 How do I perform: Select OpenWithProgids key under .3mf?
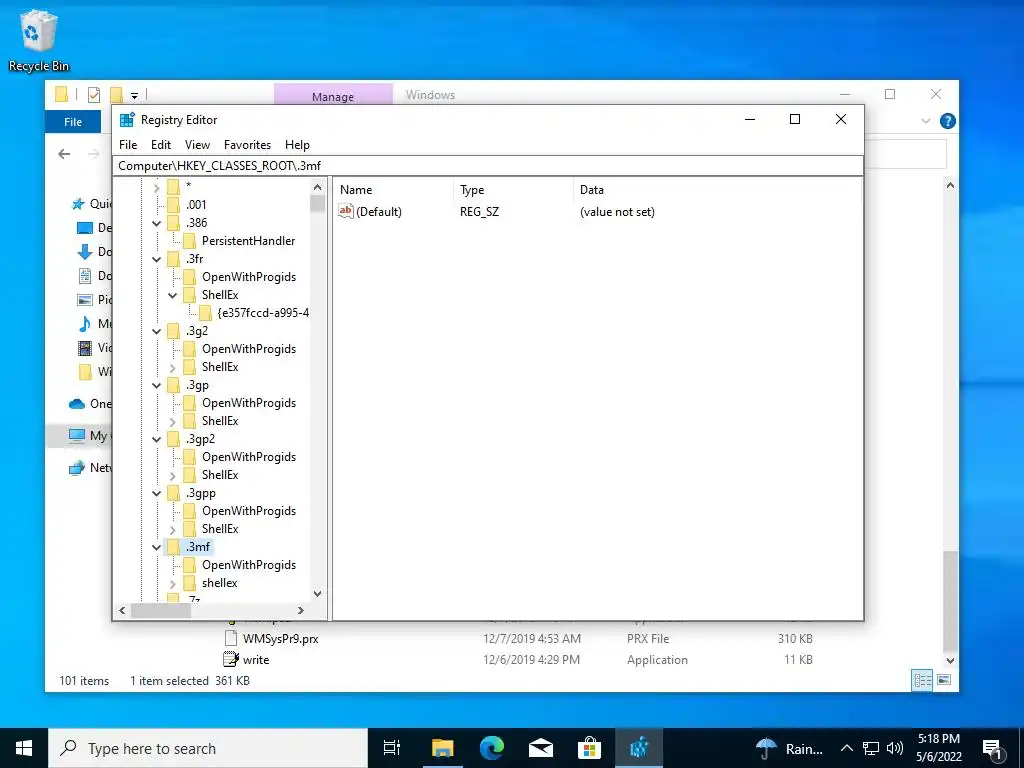pyautogui.click(x=249, y=565)
